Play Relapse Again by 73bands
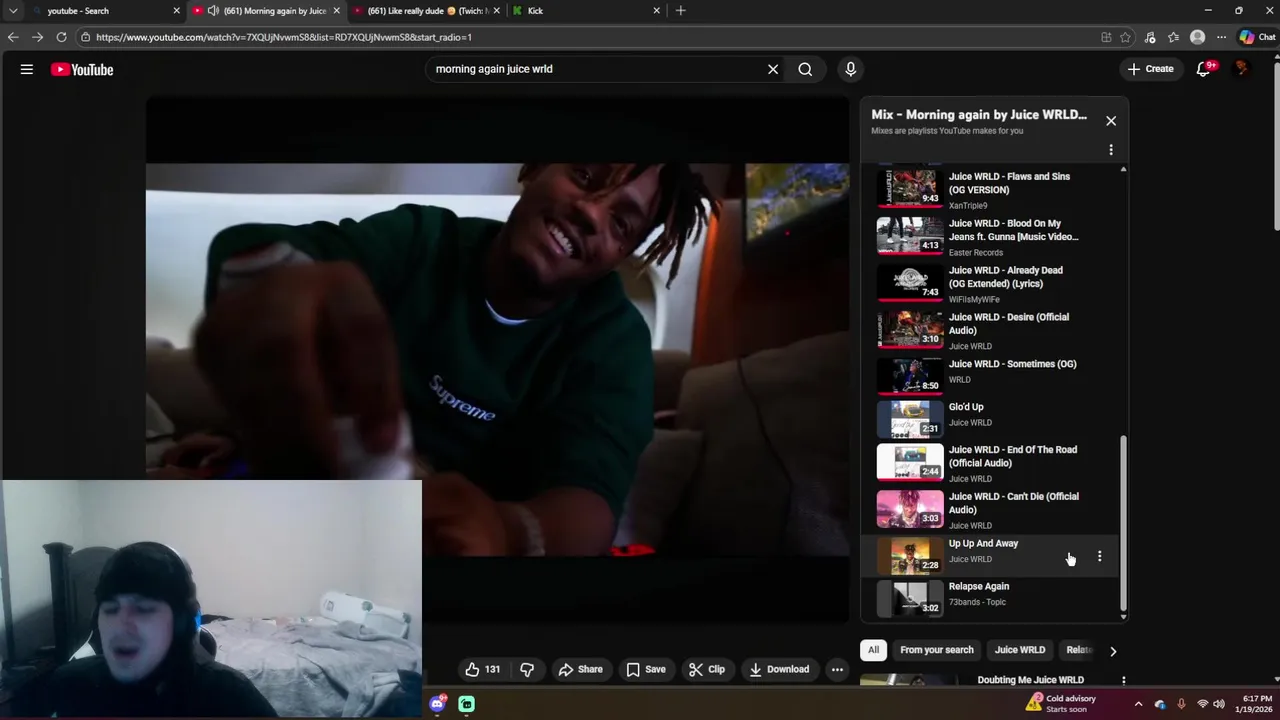The image size is (1280, 720). (990, 598)
